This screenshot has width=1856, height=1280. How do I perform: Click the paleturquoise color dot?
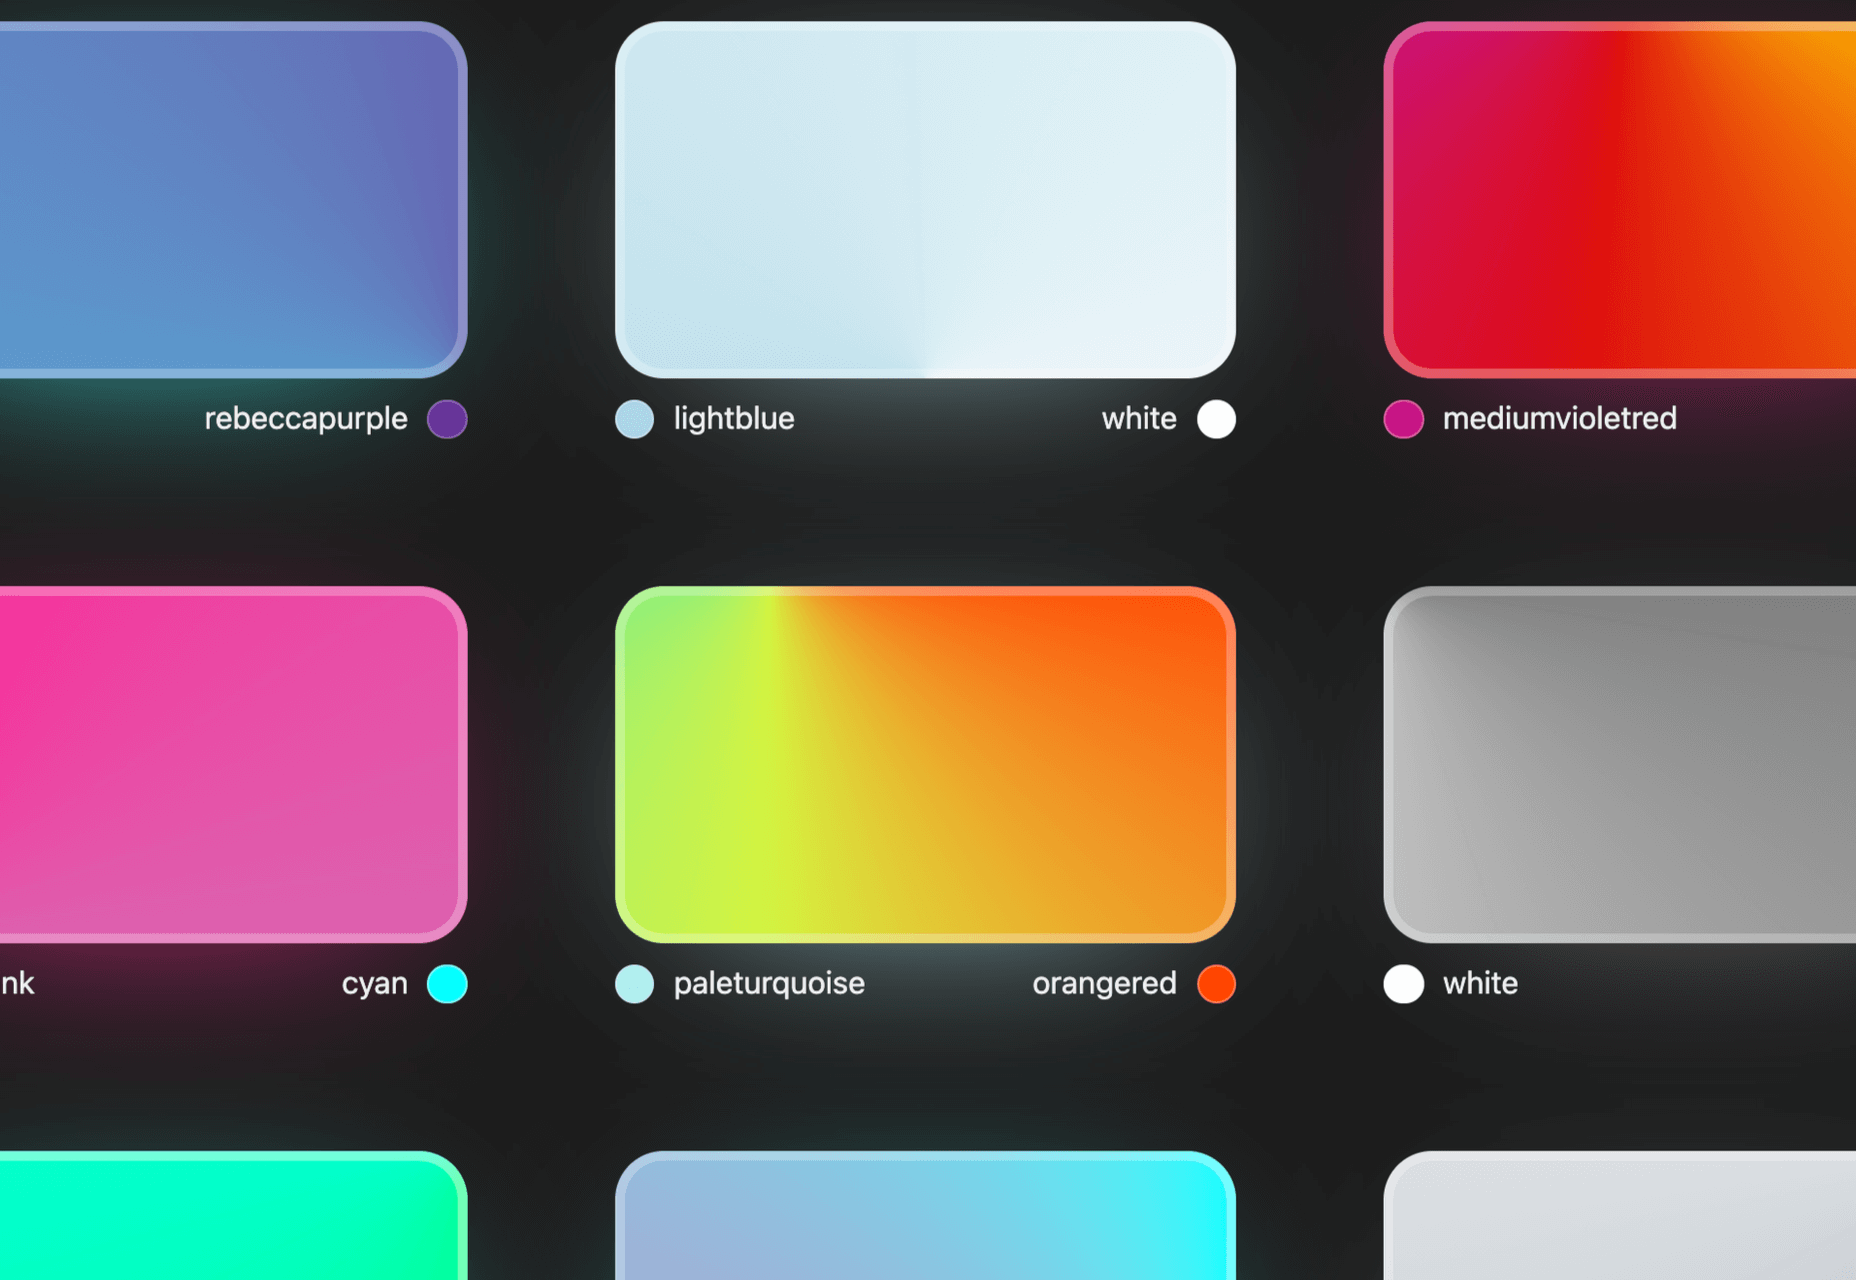pos(634,984)
